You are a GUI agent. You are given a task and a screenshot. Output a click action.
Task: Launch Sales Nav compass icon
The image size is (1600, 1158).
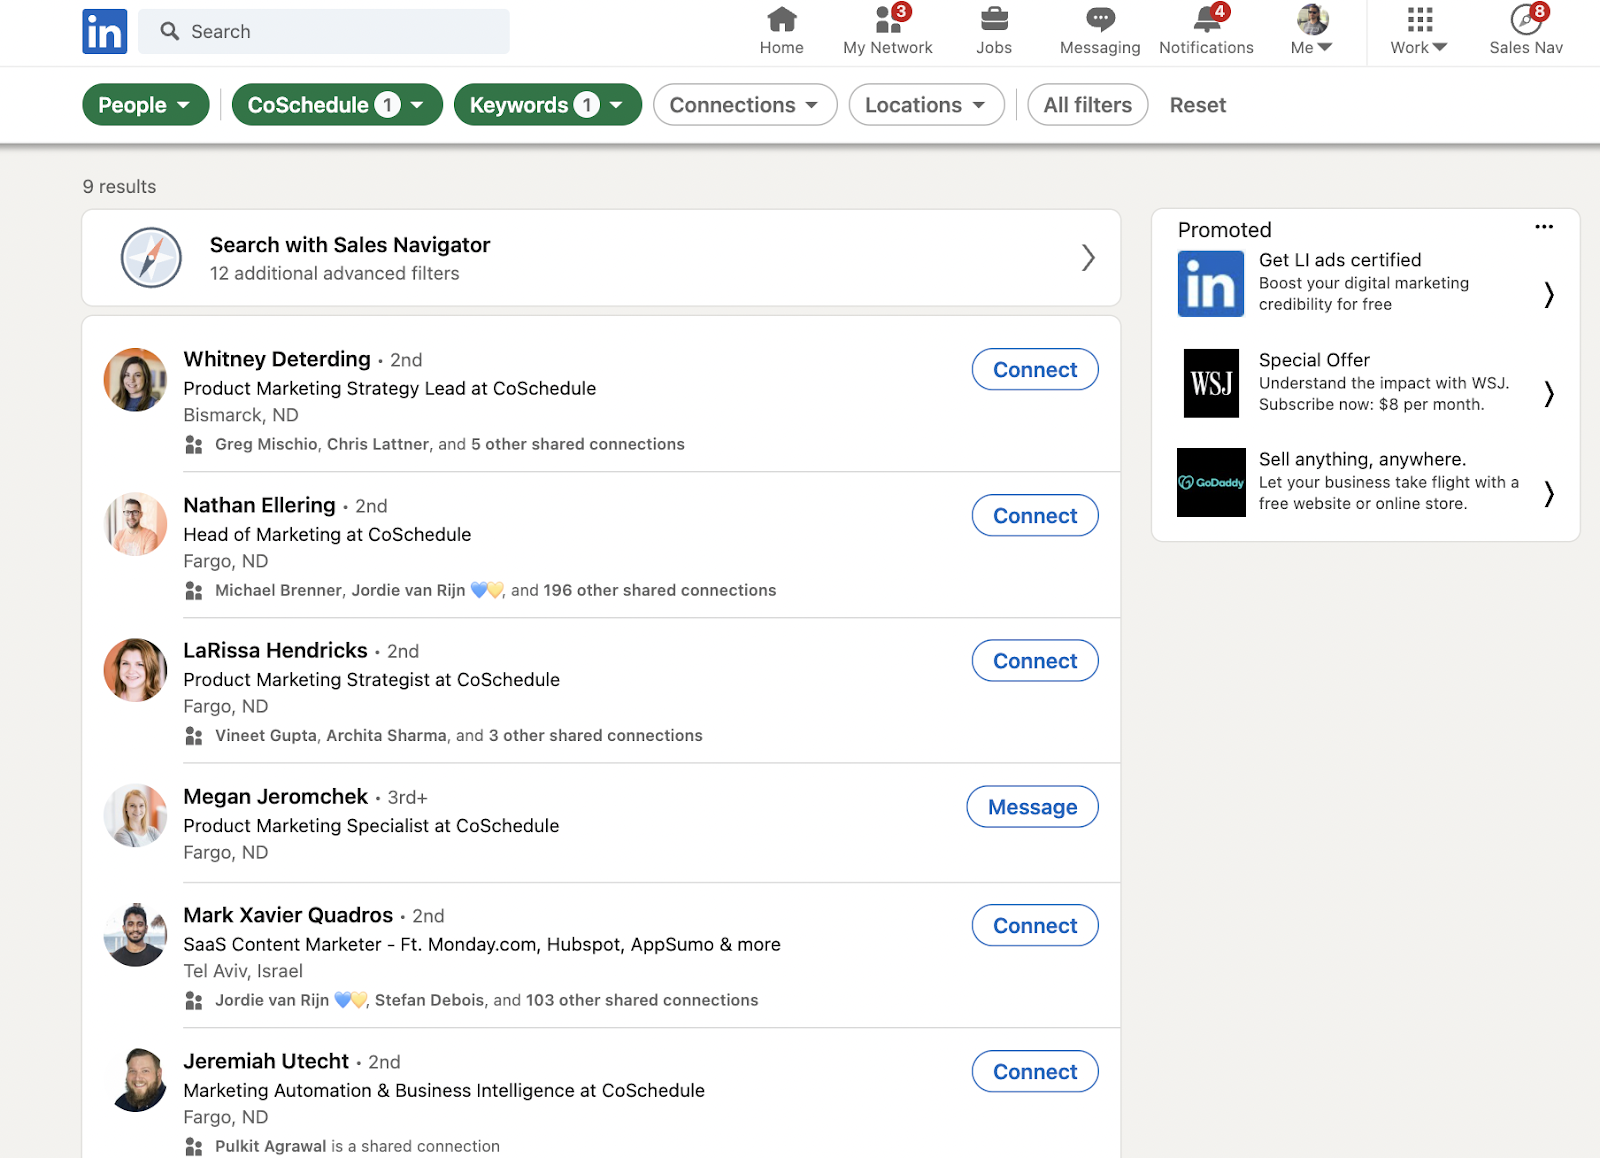(1525, 19)
